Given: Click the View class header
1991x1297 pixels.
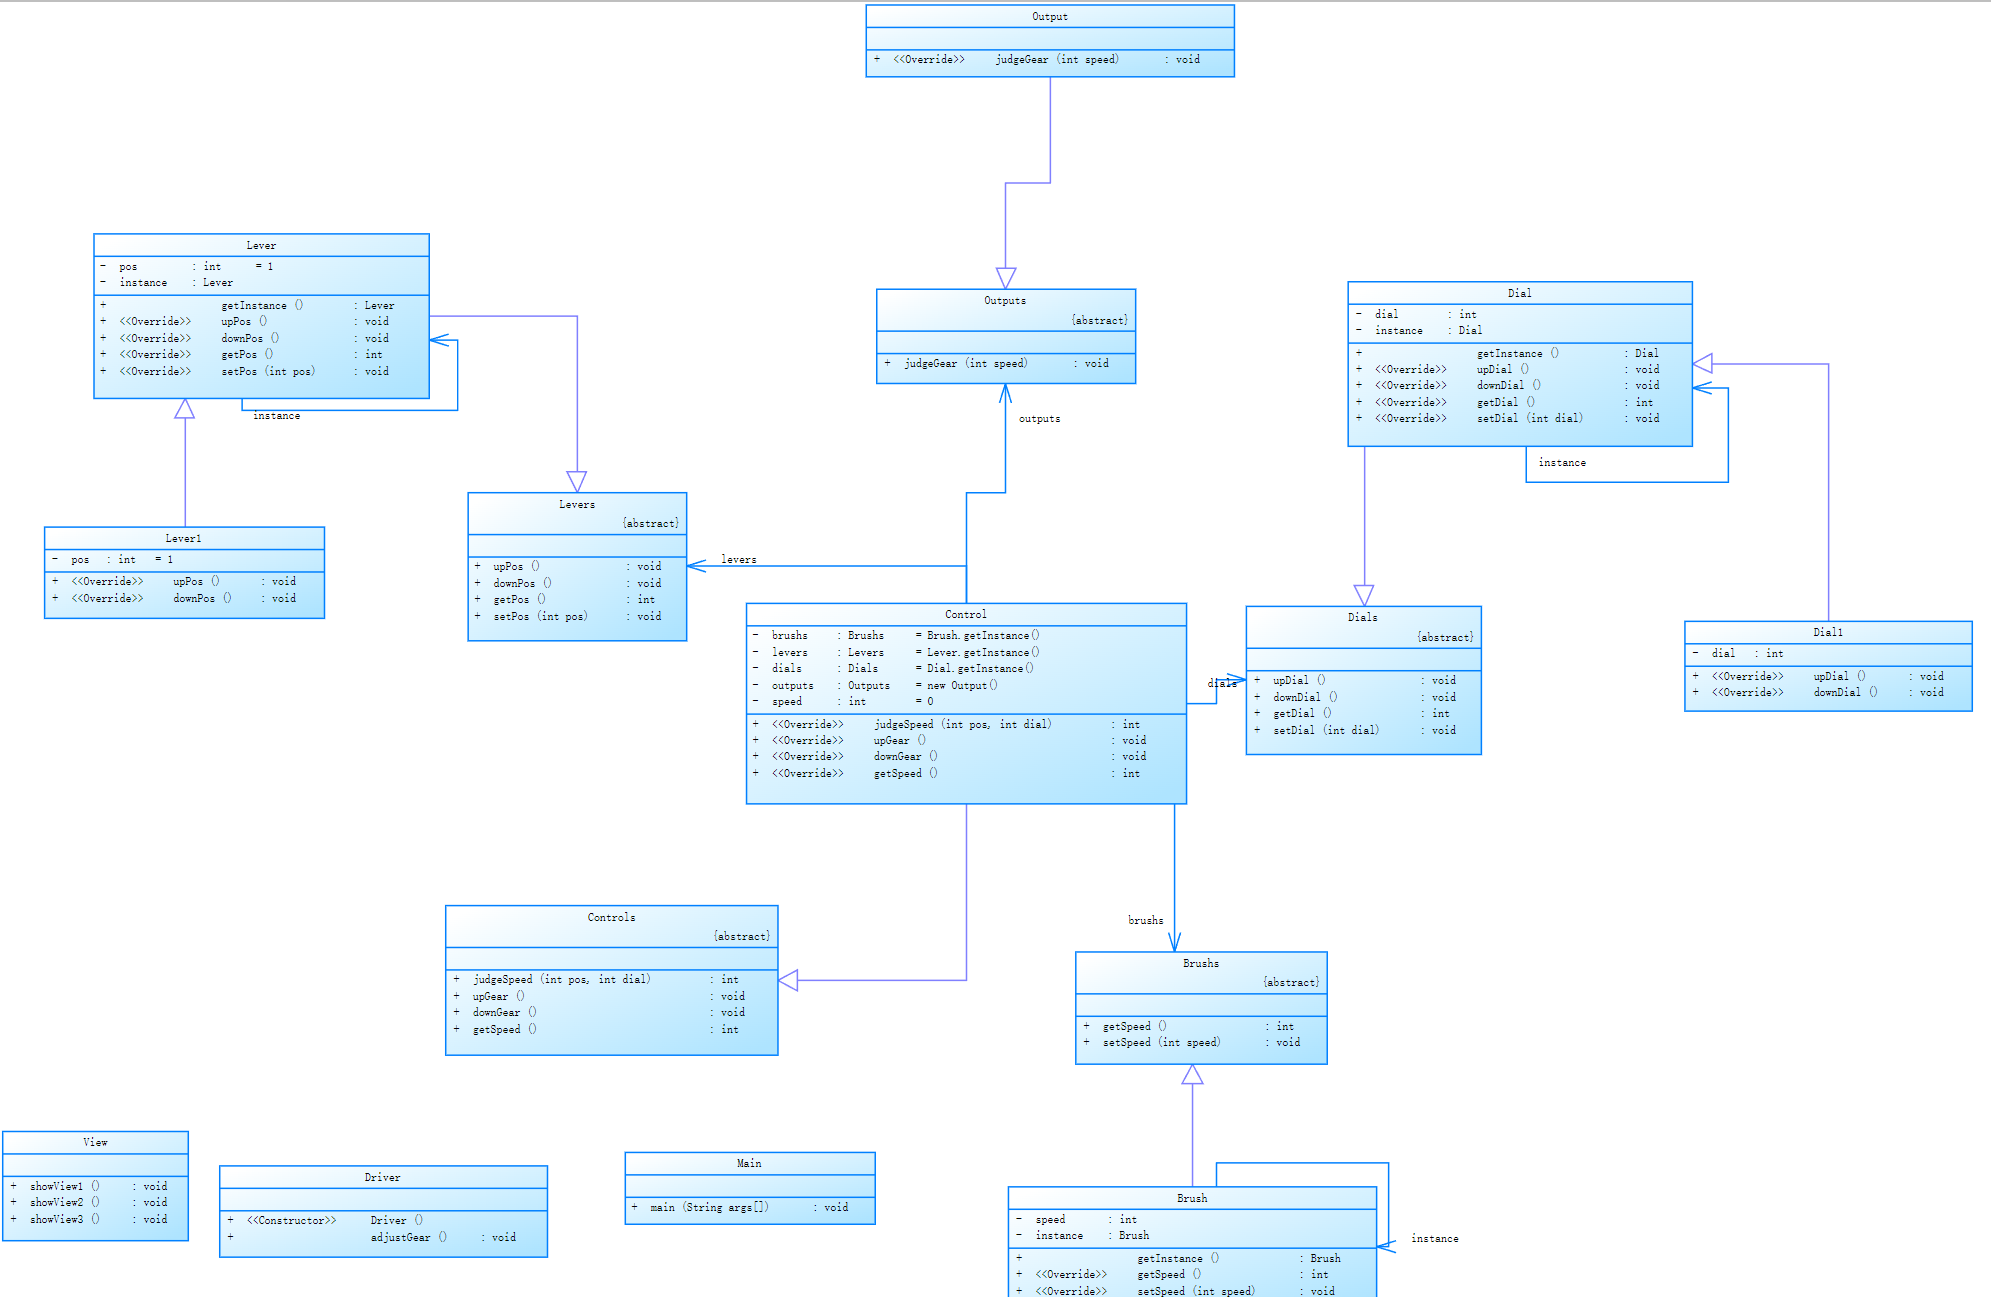Looking at the screenshot, I should [95, 1142].
